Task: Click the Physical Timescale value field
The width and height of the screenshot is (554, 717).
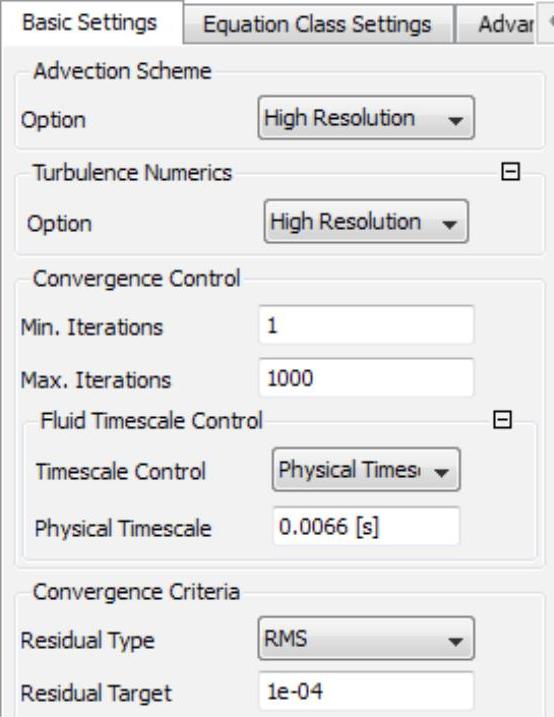Action: pos(366,526)
